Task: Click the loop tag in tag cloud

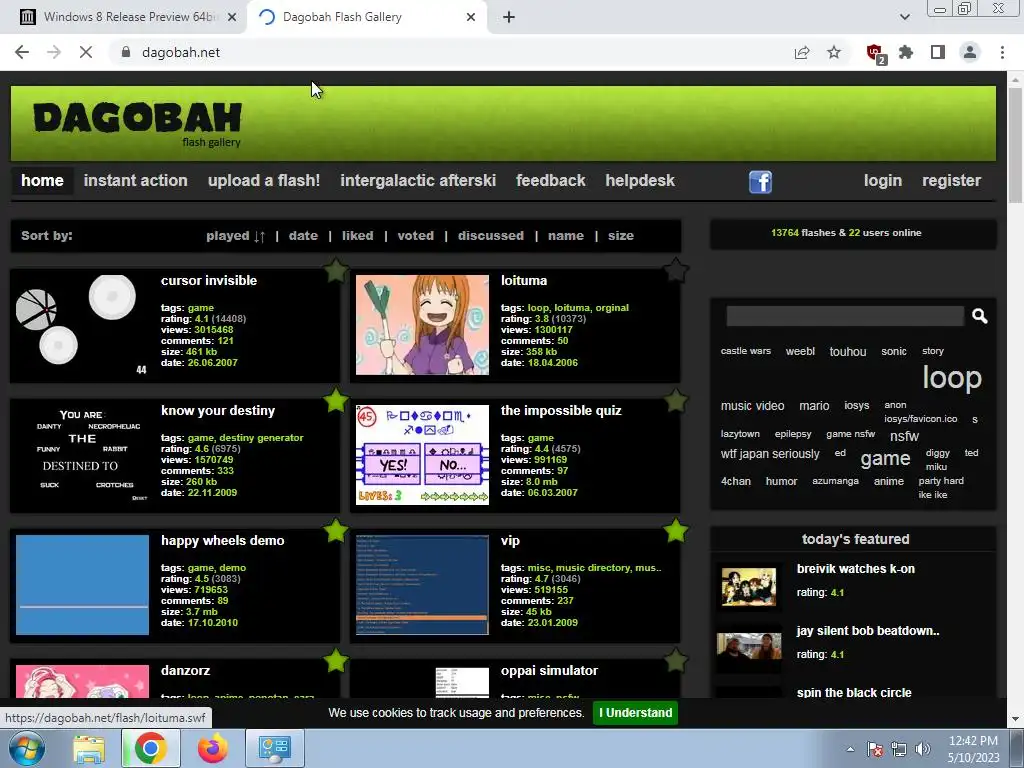Action: click(x=952, y=377)
